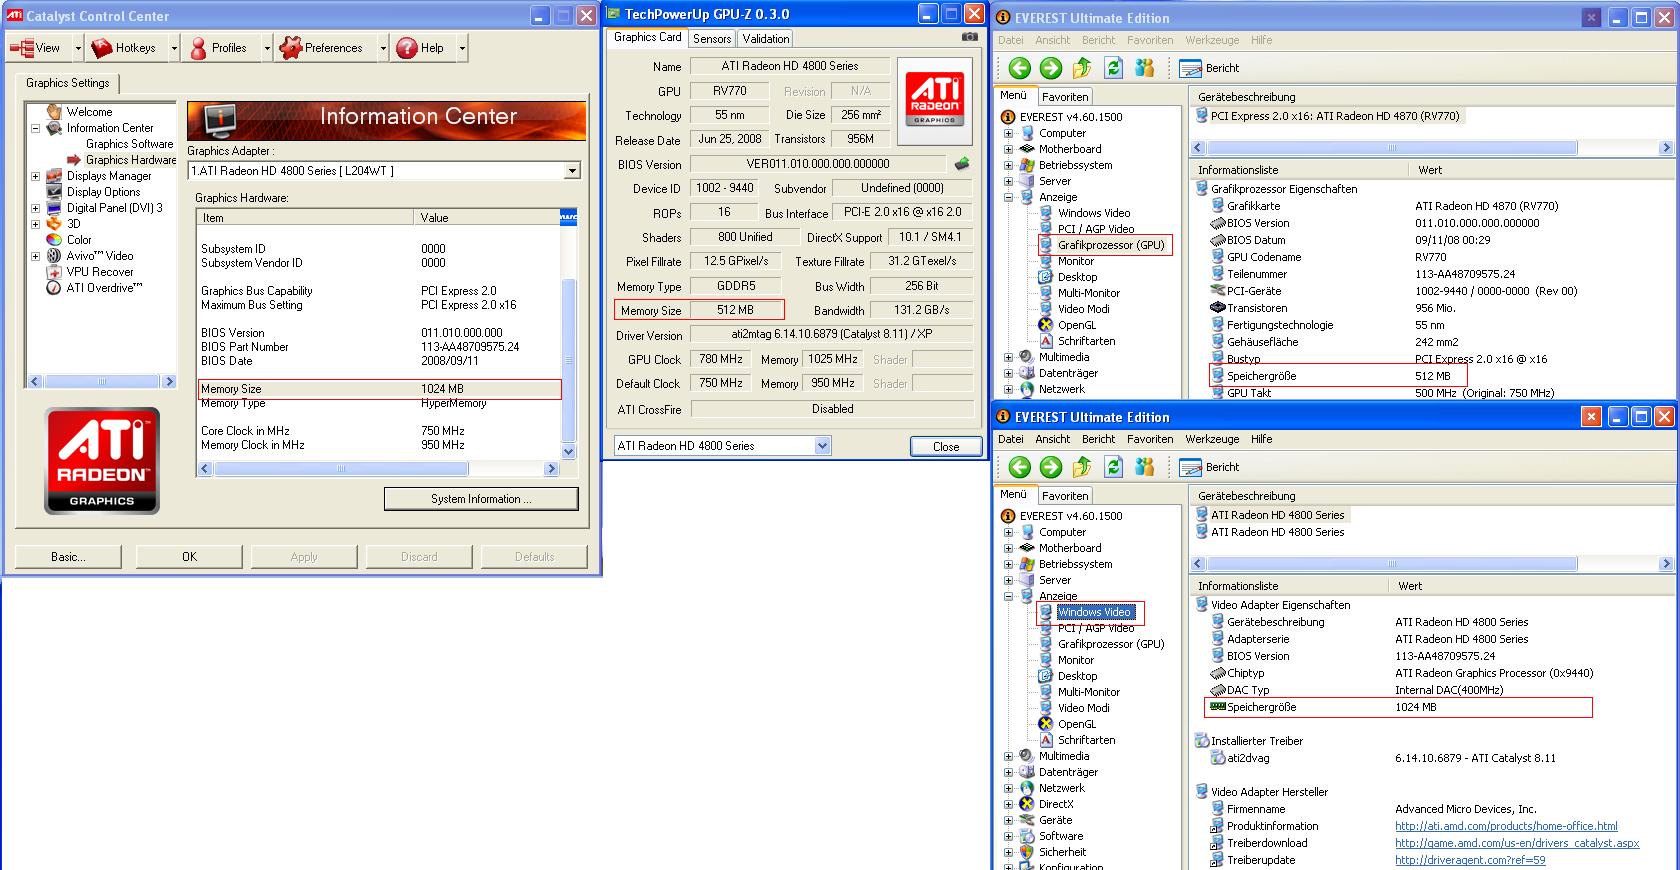This screenshot has height=870, width=1680.
Task: Open Favoriten tab in top EVEREST window
Action: point(1065,97)
